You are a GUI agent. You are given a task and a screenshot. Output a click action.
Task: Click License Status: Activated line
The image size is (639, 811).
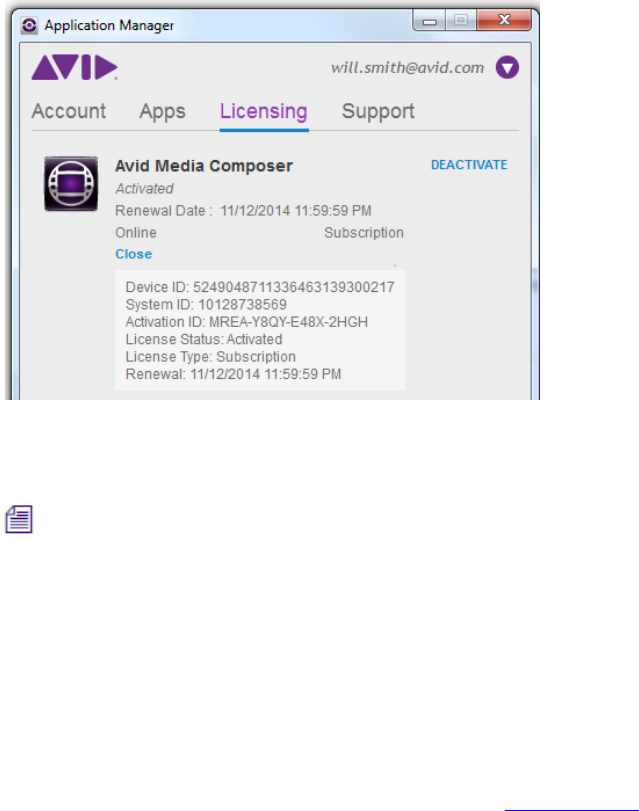[x=204, y=339]
